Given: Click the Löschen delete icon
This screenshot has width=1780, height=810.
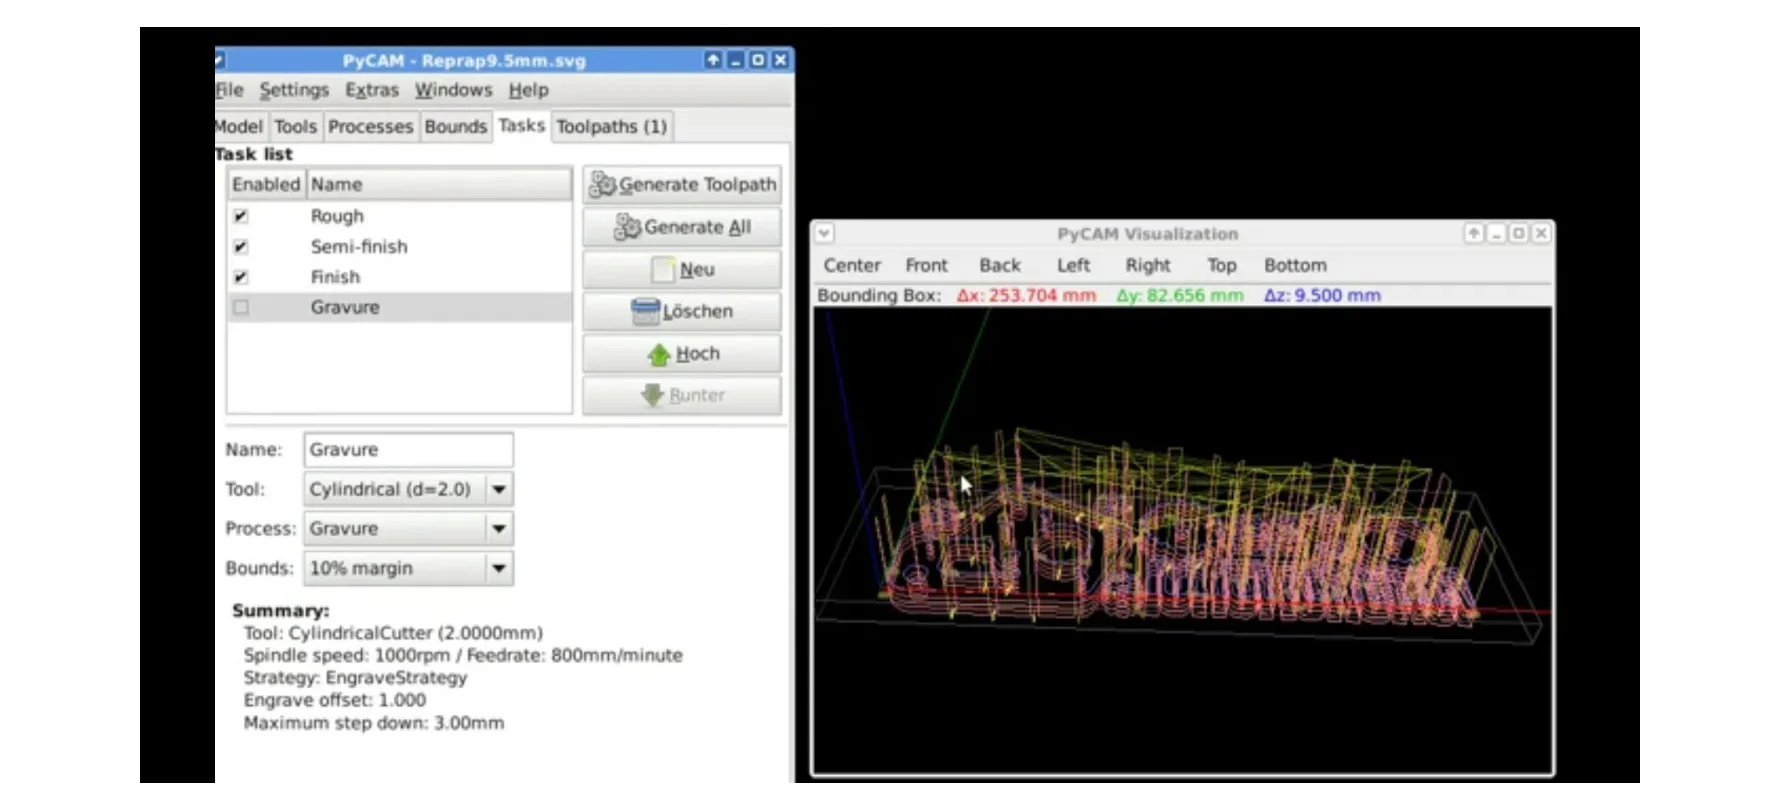Looking at the screenshot, I should (x=645, y=312).
